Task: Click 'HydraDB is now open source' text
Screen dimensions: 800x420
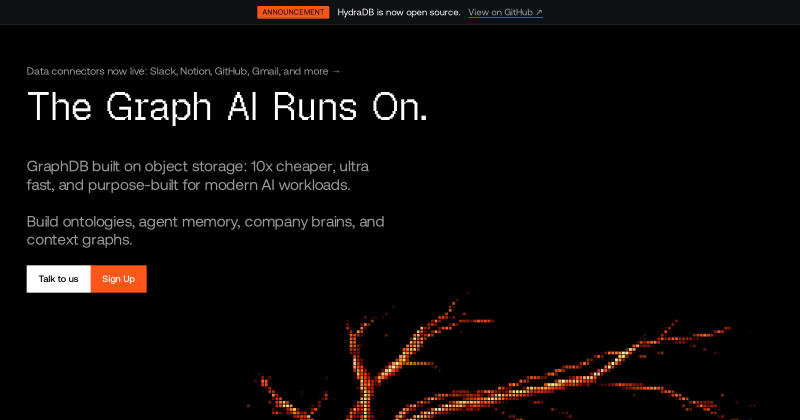Action: point(398,12)
